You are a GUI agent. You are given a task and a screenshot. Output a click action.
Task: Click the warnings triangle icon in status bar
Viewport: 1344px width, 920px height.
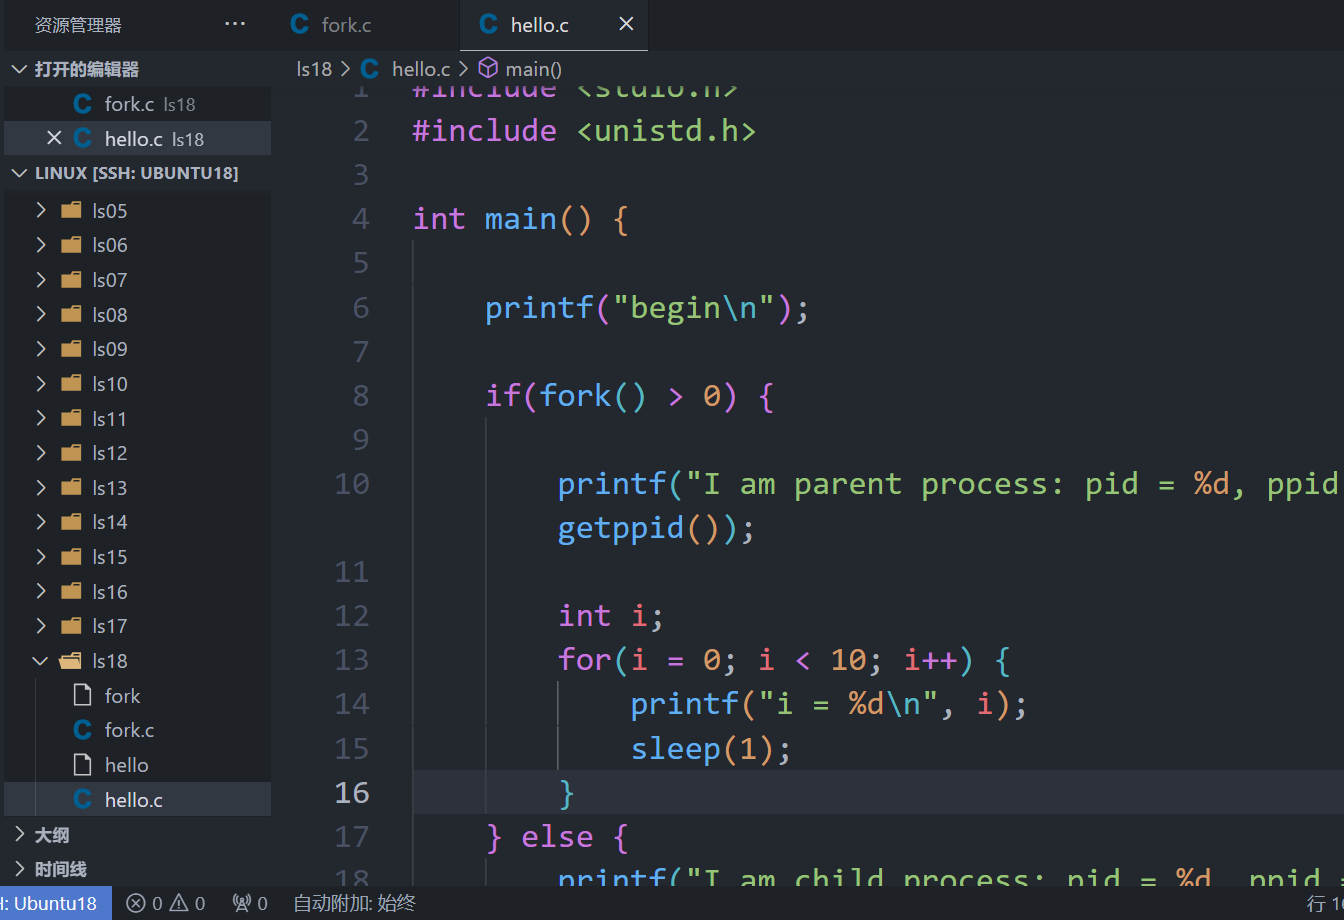point(179,903)
